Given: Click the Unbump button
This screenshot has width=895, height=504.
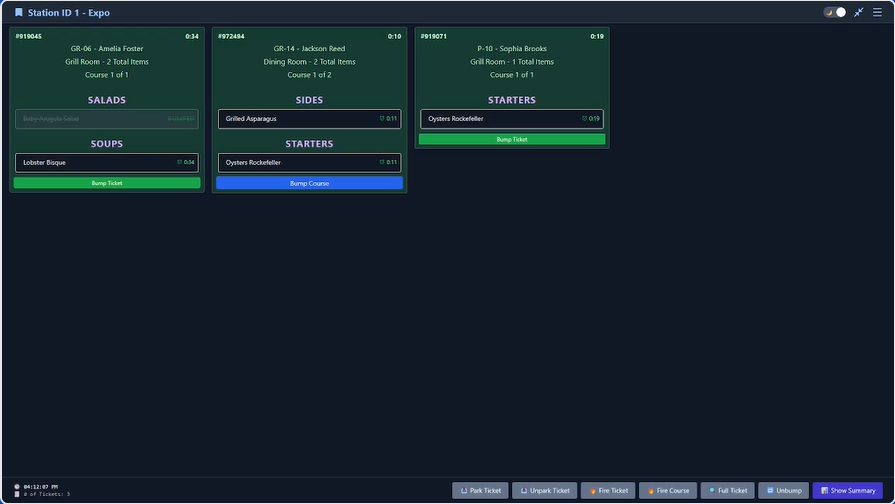Looking at the screenshot, I should pyautogui.click(x=784, y=490).
